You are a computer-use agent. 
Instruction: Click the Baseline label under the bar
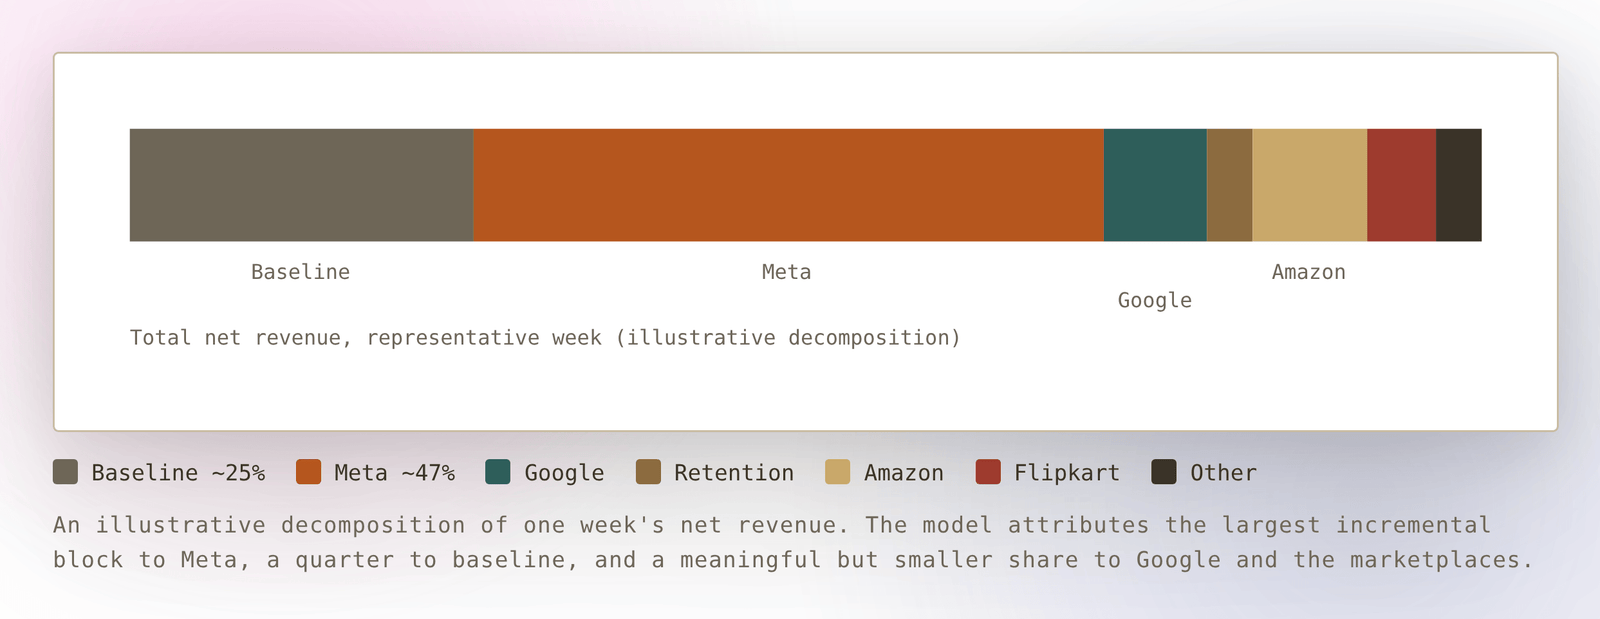[x=300, y=272]
